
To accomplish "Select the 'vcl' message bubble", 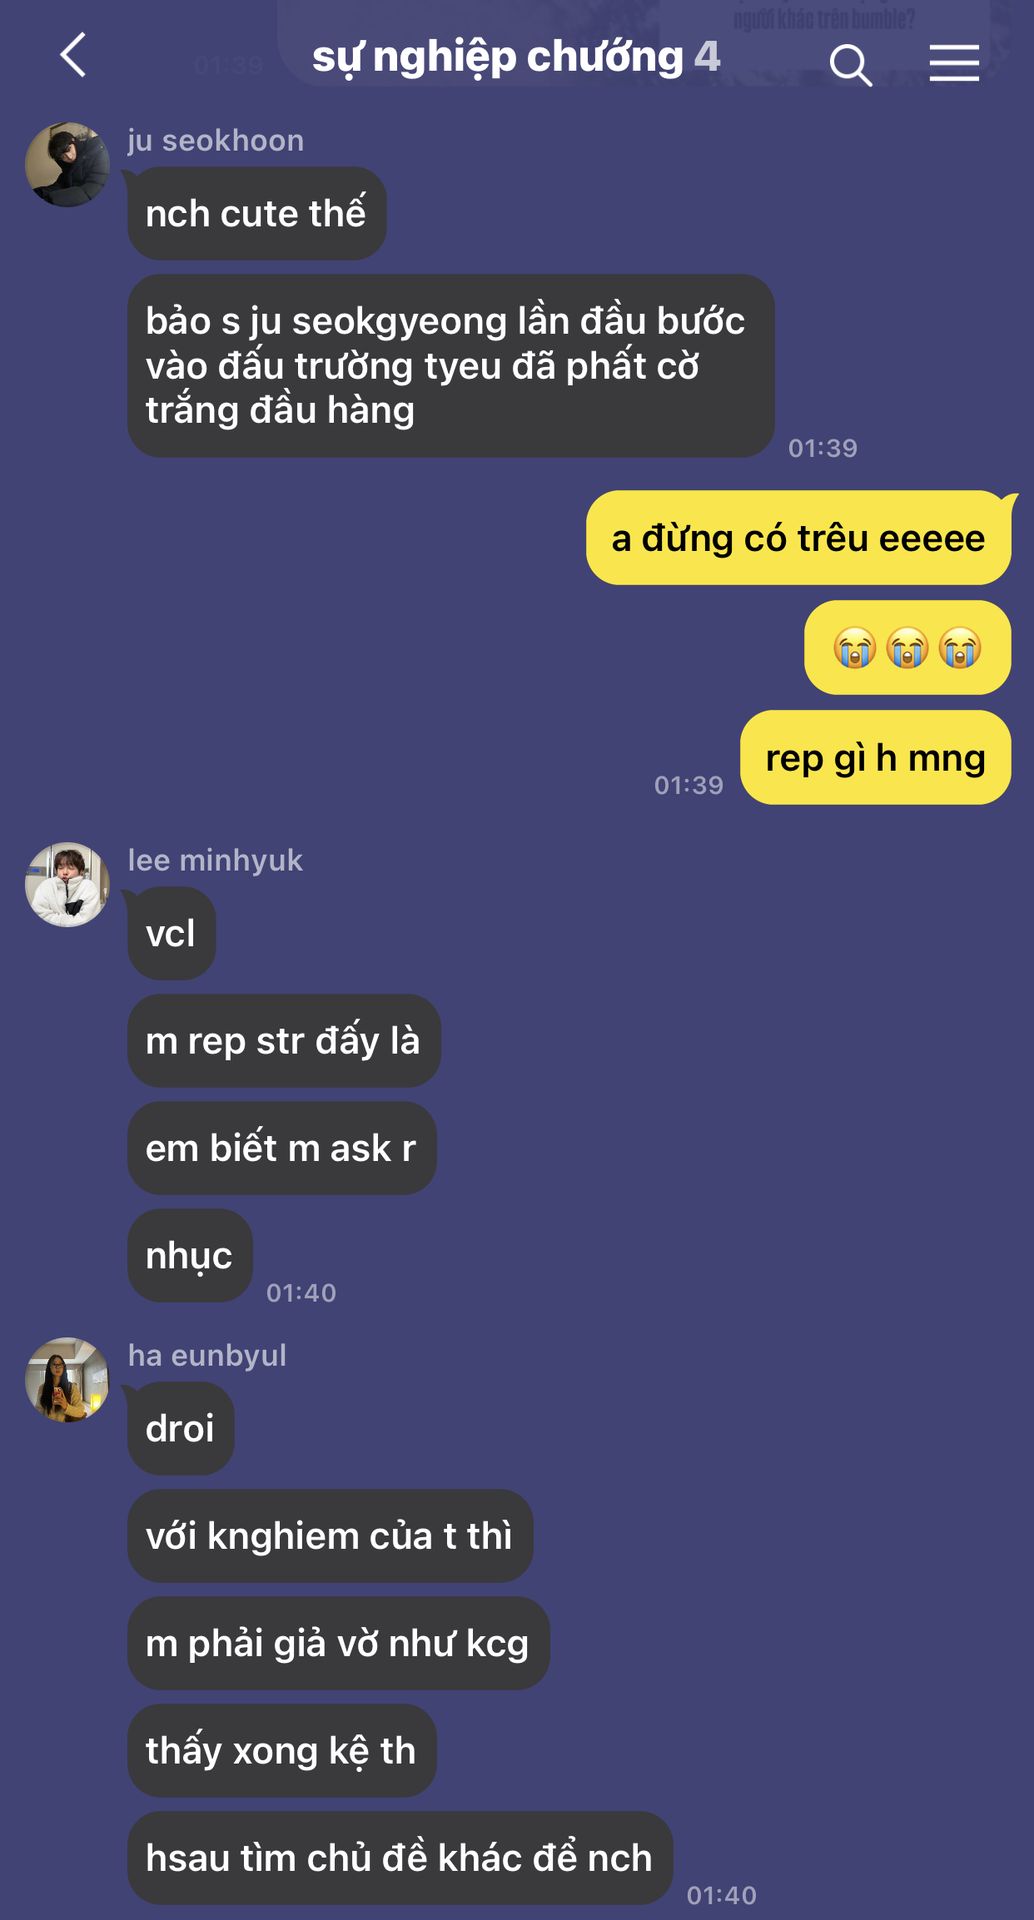I will pos(171,934).
